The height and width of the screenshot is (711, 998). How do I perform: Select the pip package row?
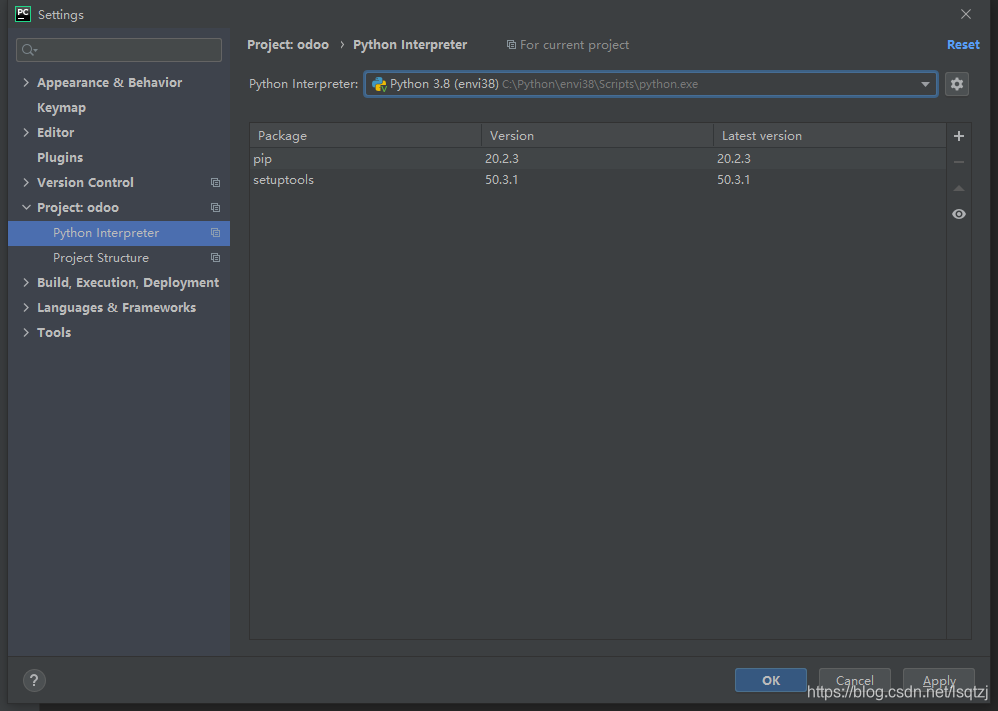tap(598, 158)
